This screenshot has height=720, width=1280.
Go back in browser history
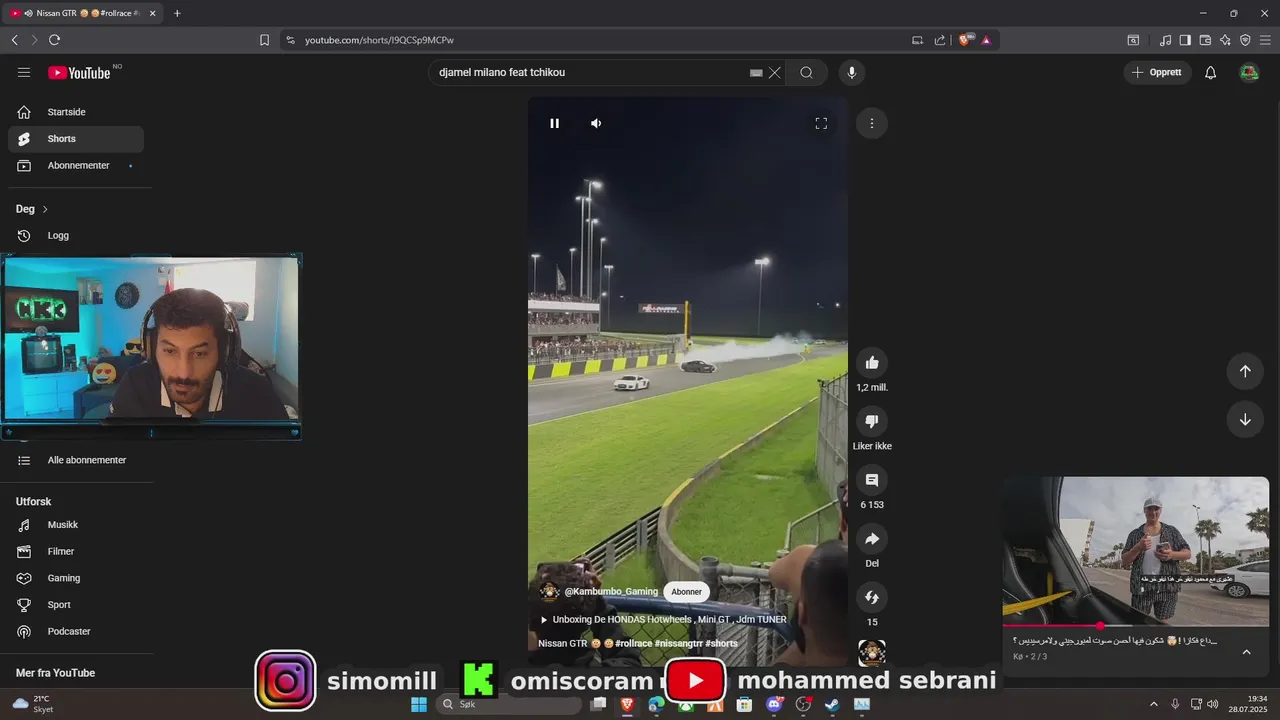[14, 40]
